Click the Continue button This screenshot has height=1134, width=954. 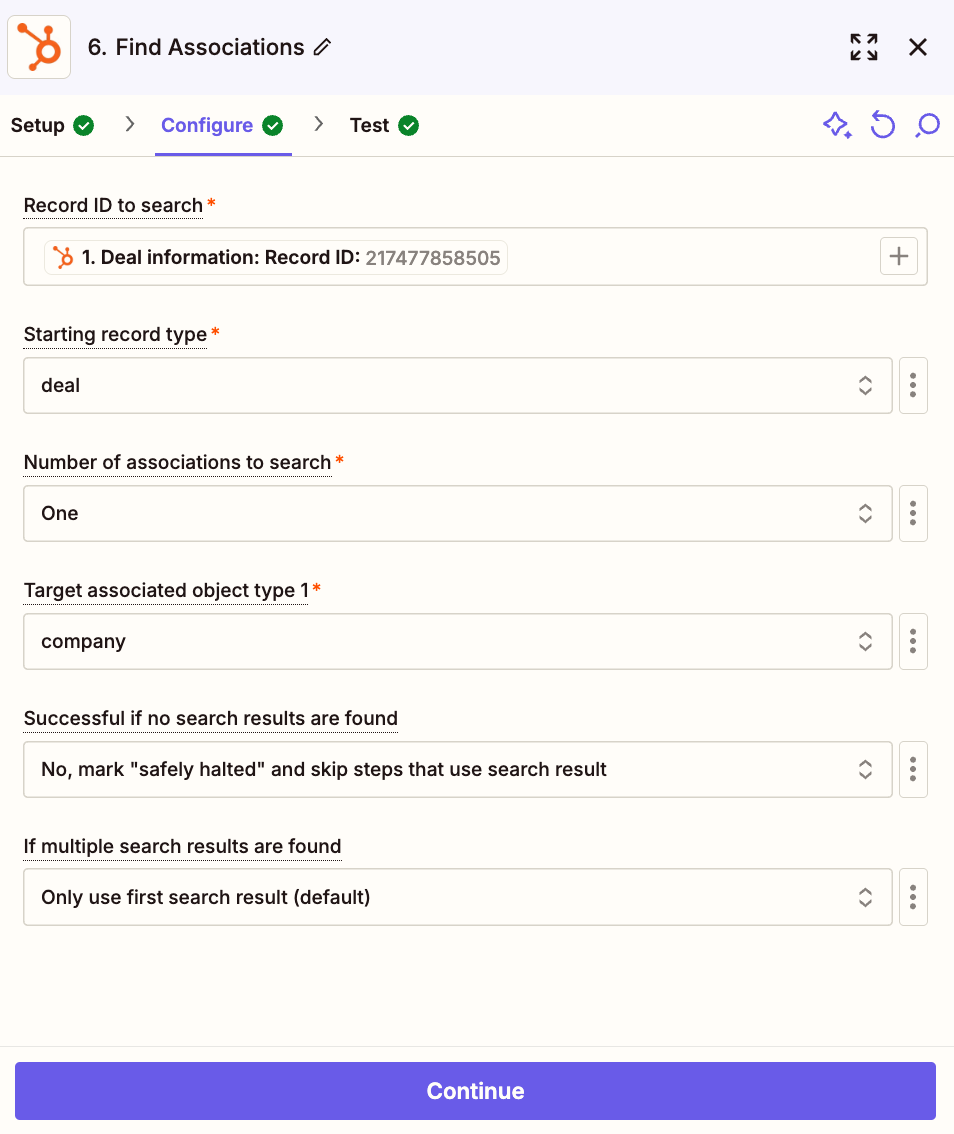(475, 1091)
